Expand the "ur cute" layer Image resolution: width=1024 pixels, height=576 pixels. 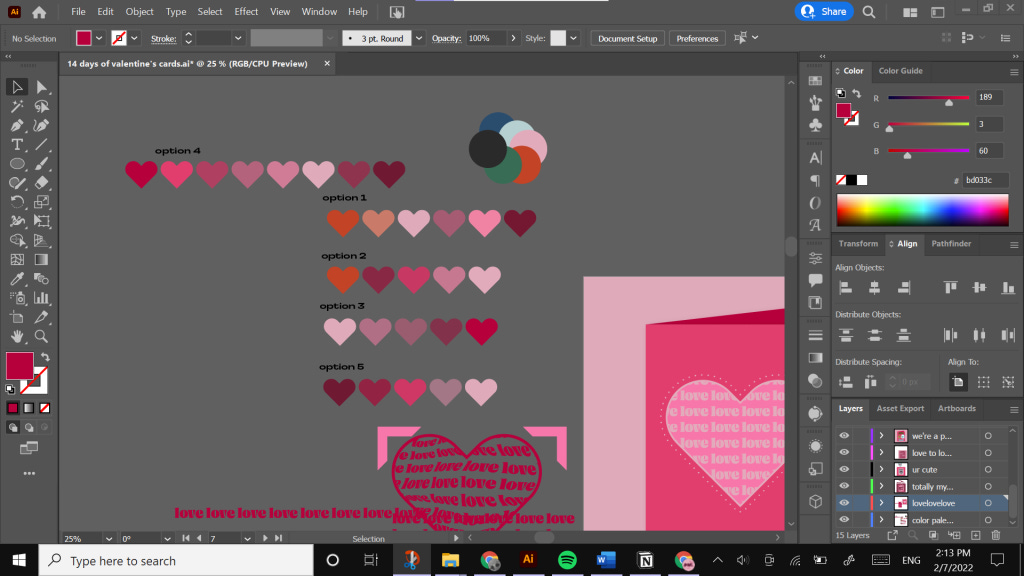(881, 470)
